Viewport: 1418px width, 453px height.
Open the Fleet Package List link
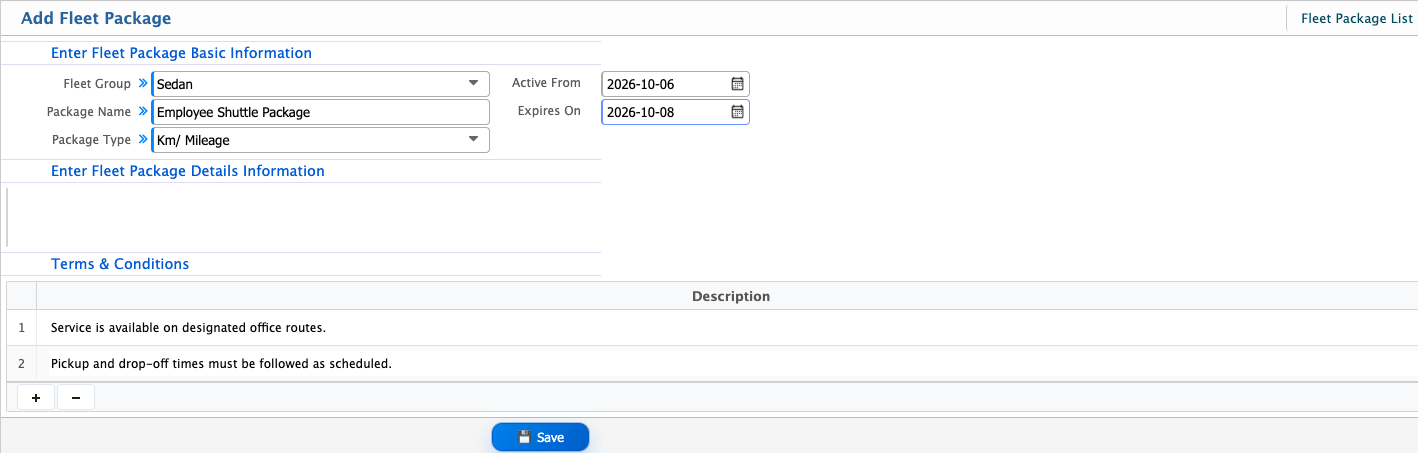coord(1356,18)
